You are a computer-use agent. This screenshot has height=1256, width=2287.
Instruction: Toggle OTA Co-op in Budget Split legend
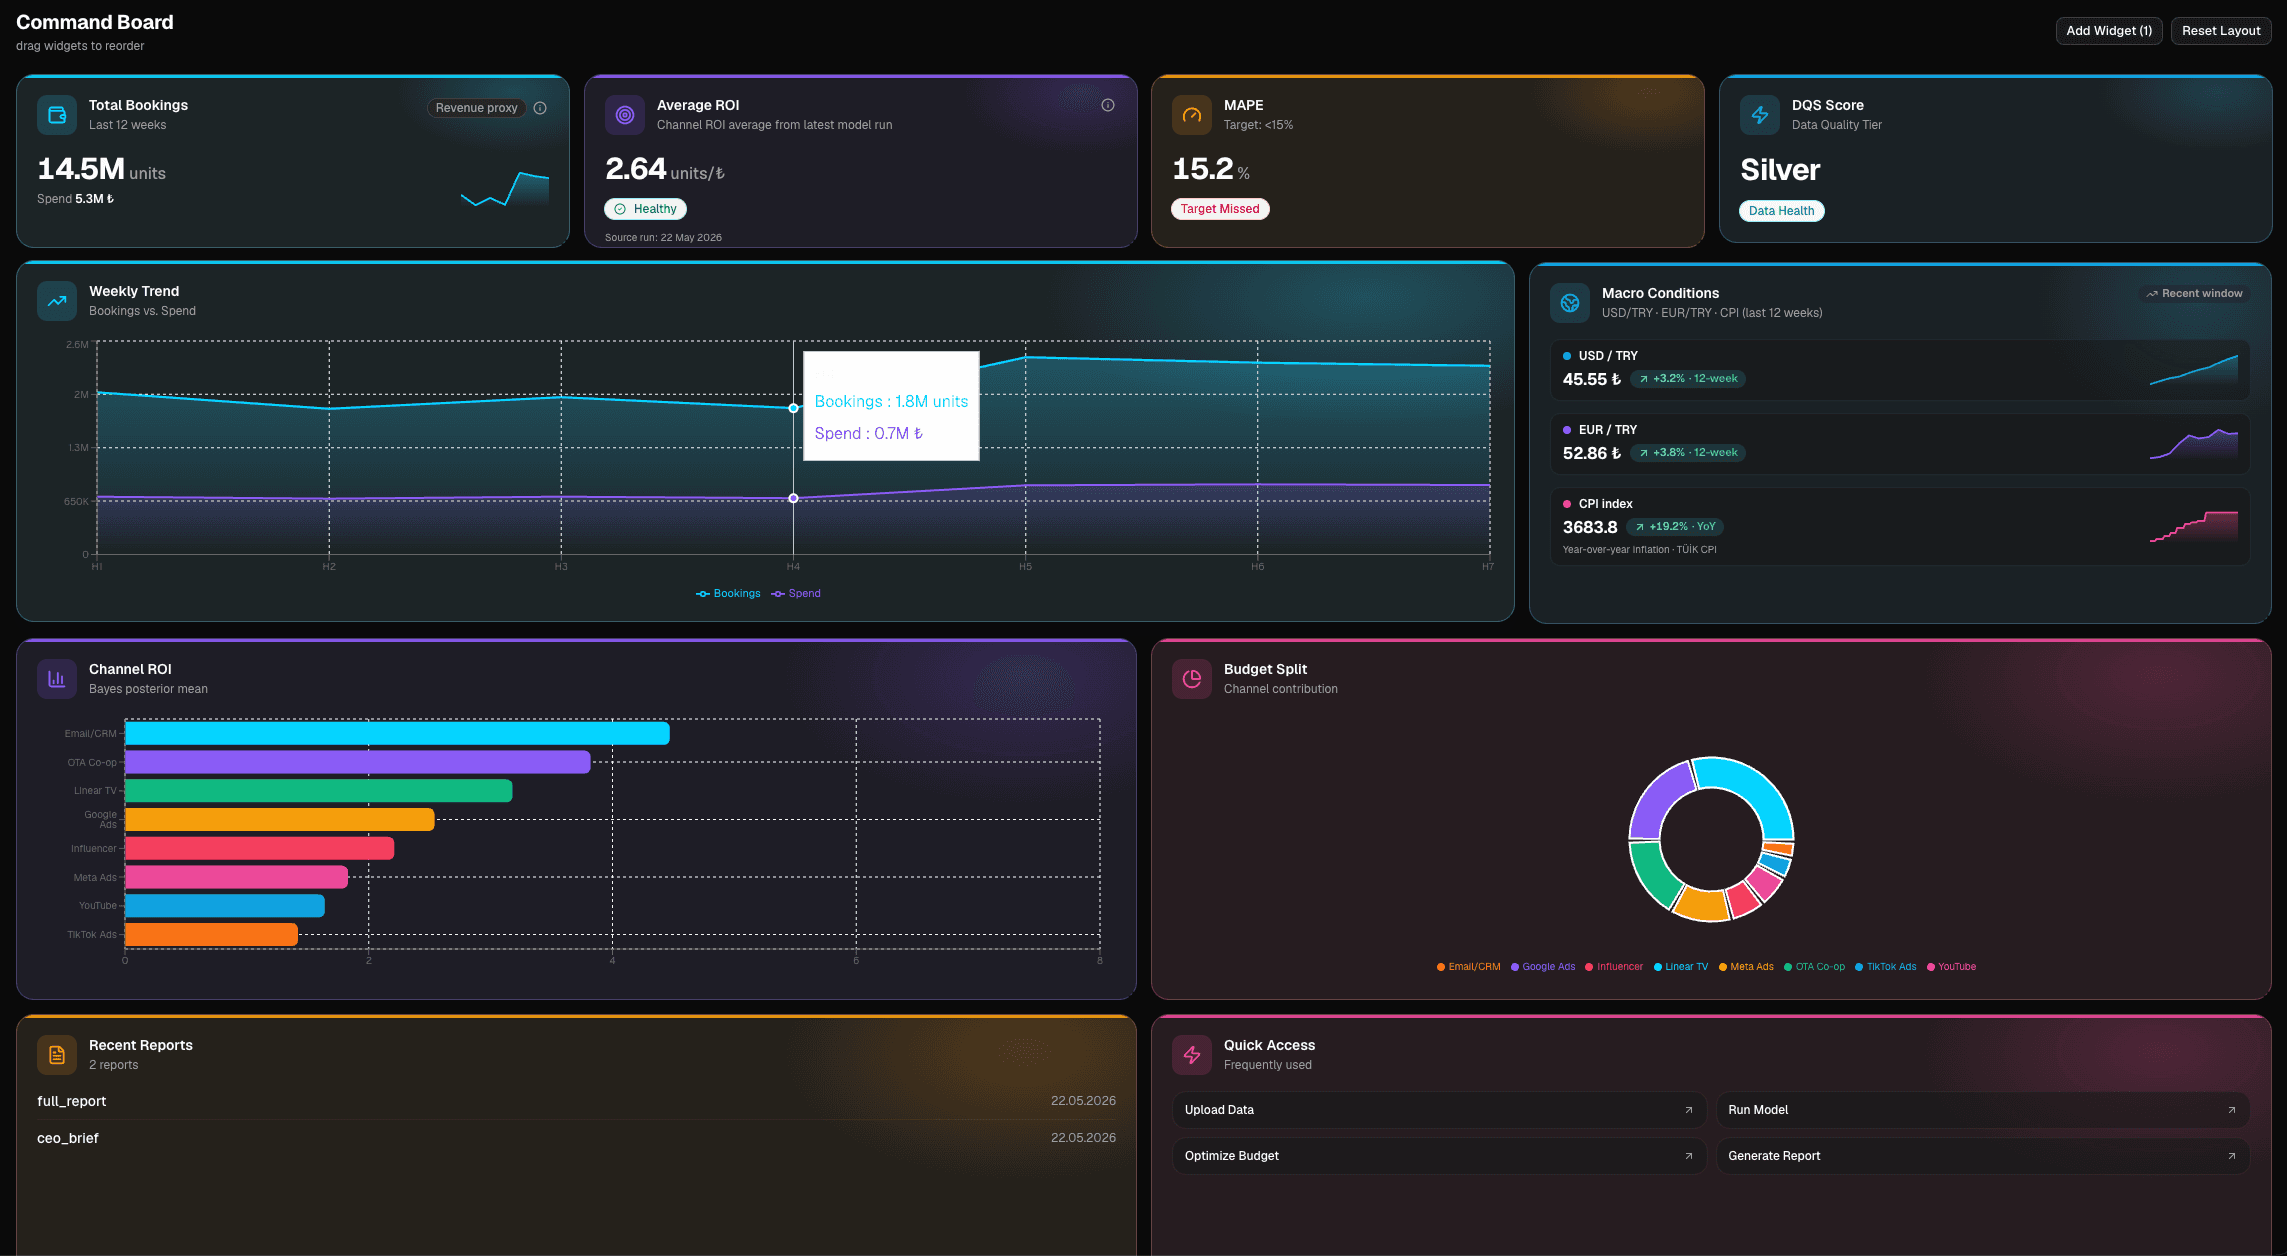(1814, 967)
